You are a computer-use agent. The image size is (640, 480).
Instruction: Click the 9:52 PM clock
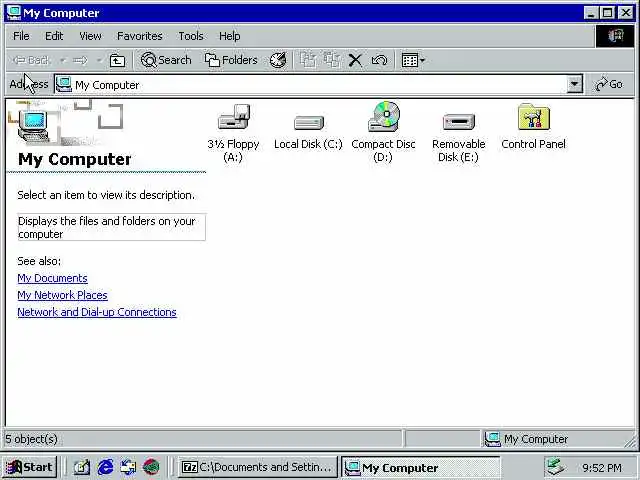coord(602,467)
